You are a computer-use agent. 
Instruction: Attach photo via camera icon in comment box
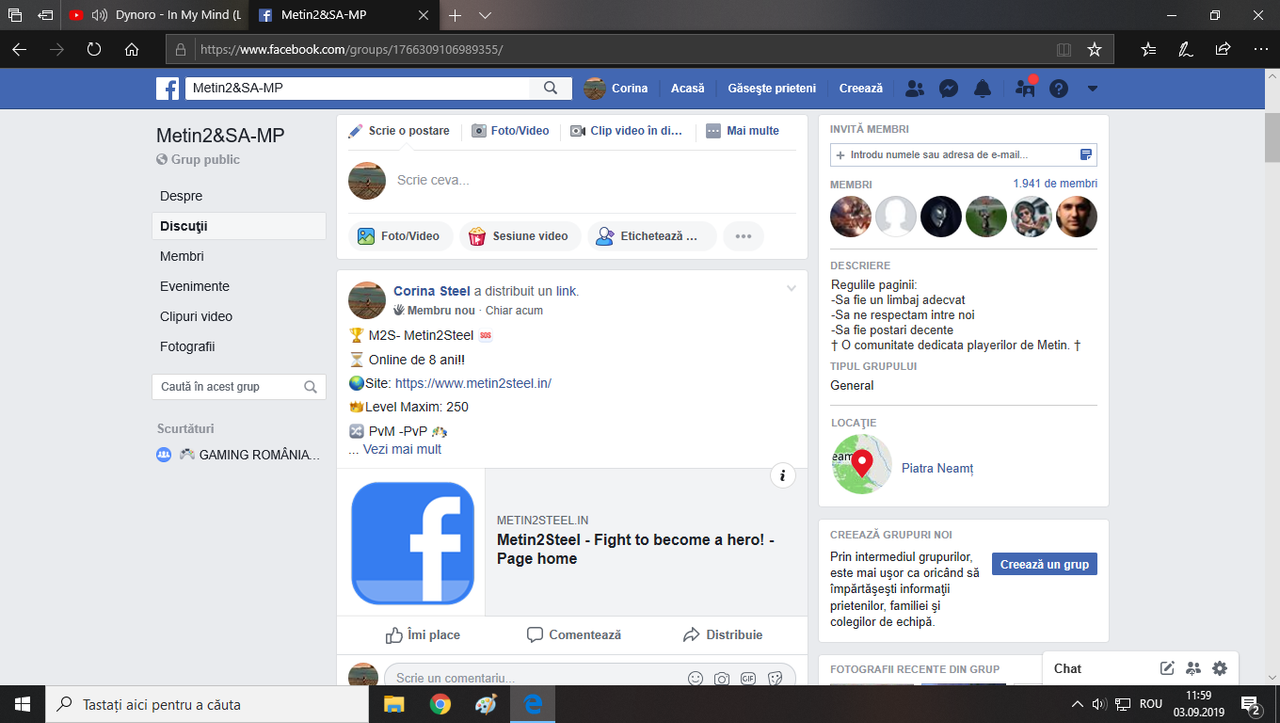721,678
